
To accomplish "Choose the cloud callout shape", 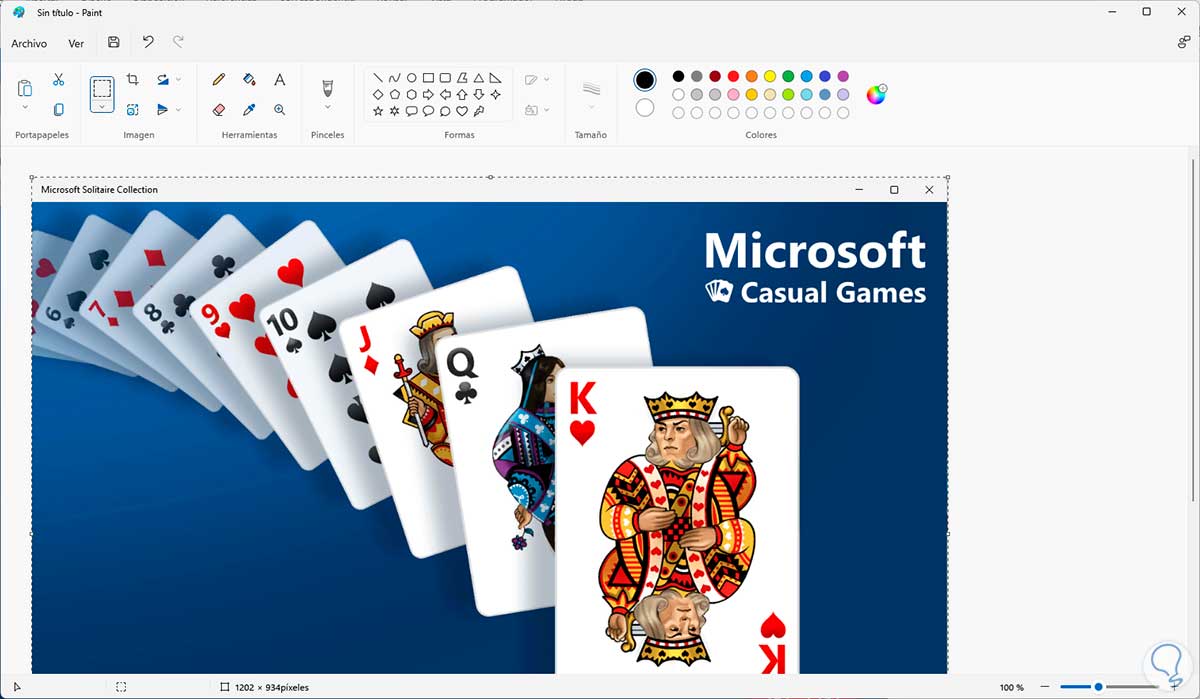I will tap(445, 111).
